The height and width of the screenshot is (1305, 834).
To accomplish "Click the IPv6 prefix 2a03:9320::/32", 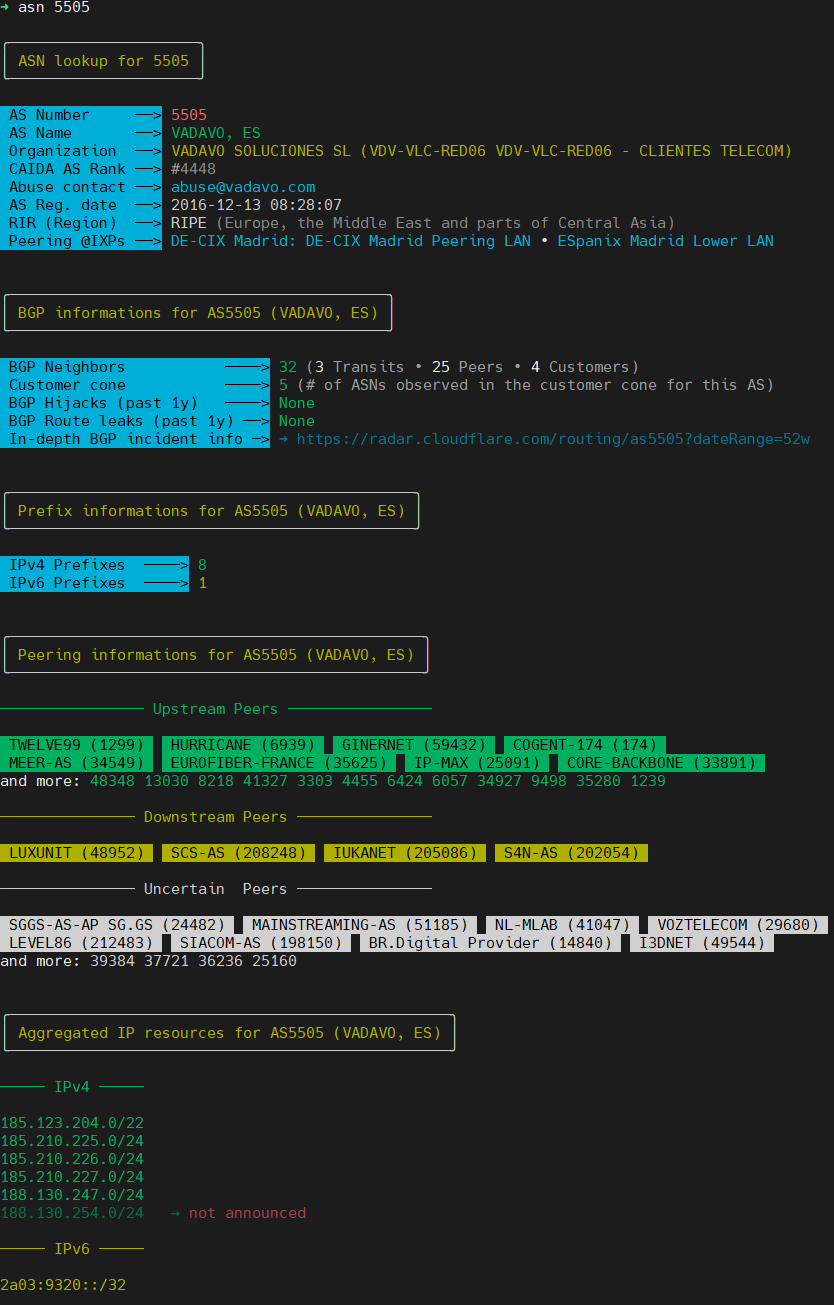I will pyautogui.click(x=63, y=1285).
